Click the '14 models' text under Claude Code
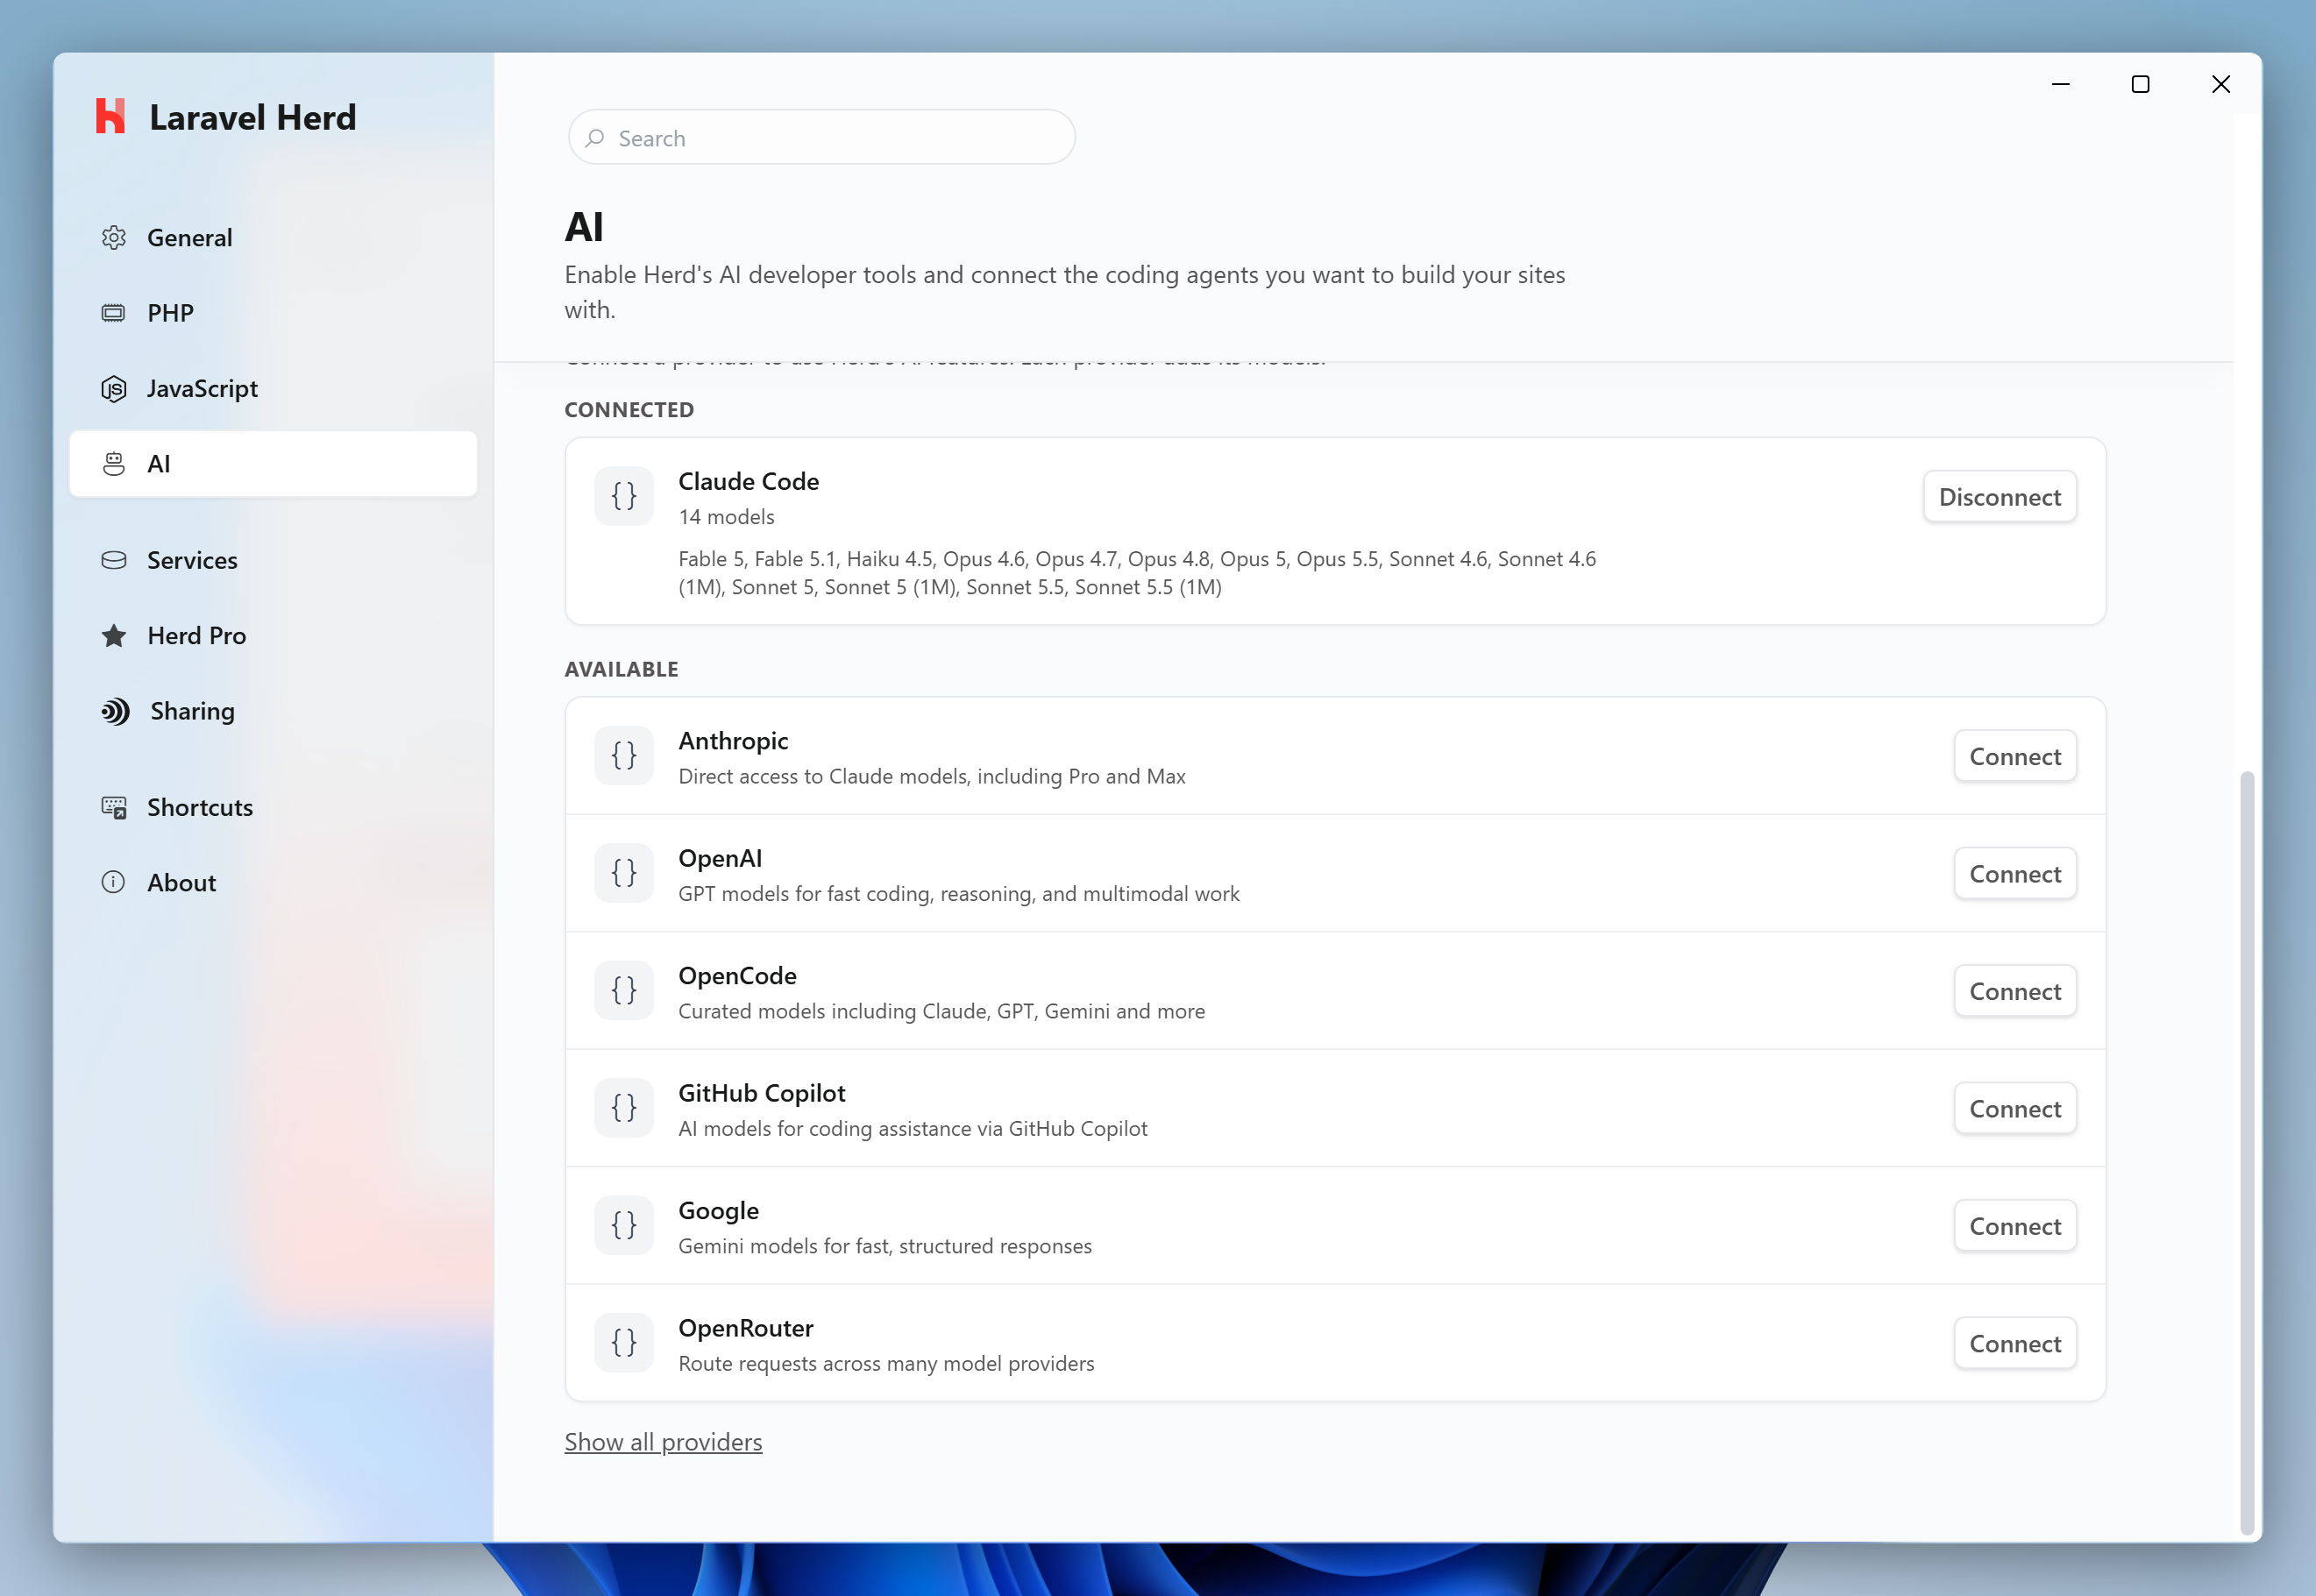The image size is (2316, 1596). tap(727, 517)
